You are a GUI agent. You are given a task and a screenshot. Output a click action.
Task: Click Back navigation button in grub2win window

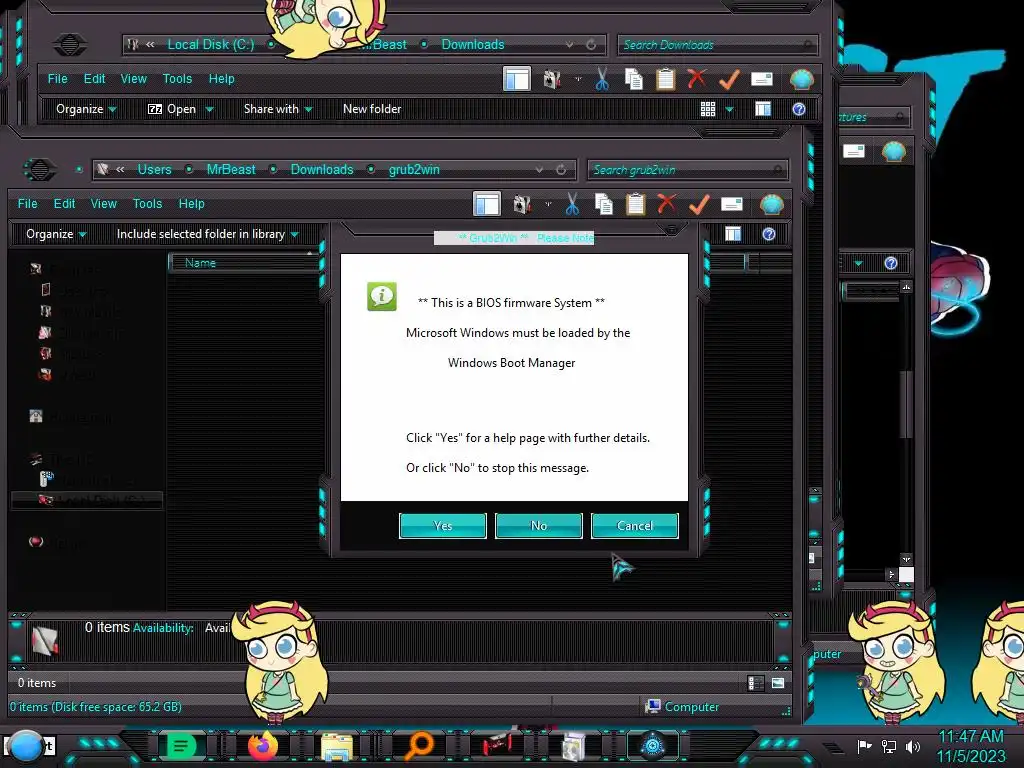(40, 170)
